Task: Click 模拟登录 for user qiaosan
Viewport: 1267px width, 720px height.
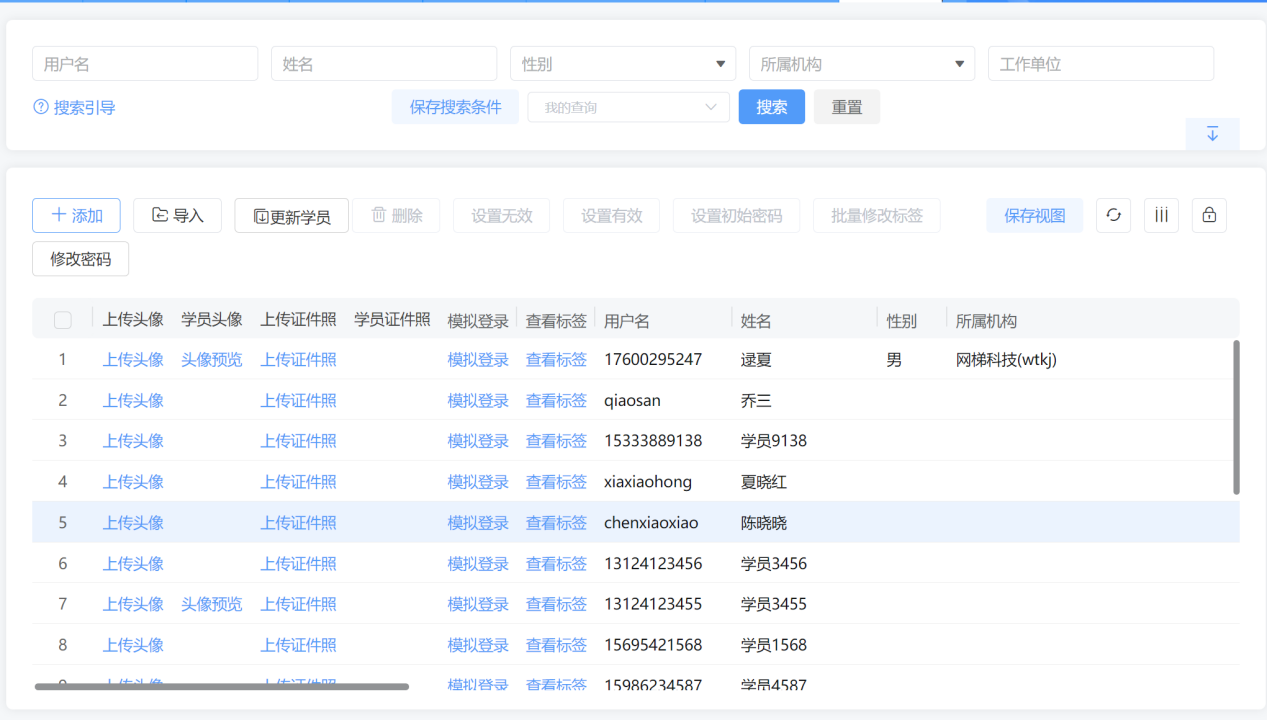Action: [x=478, y=401]
